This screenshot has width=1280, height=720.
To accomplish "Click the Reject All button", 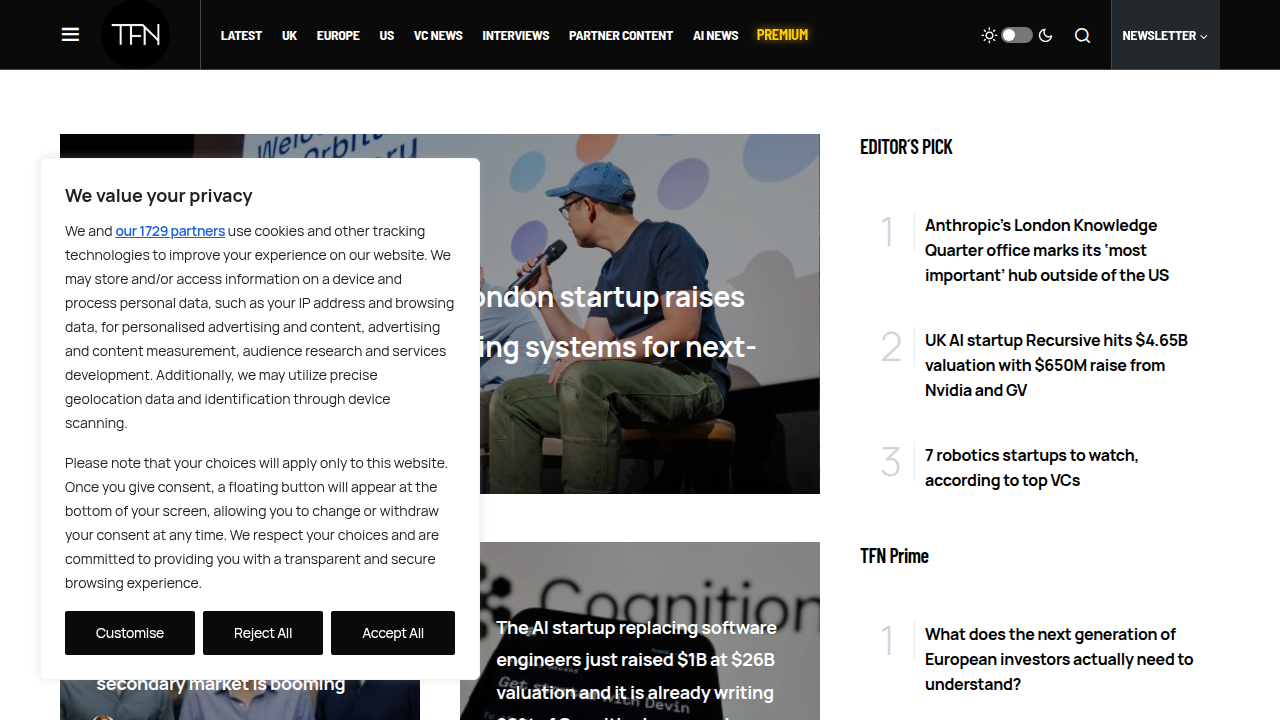I will click(x=263, y=633).
